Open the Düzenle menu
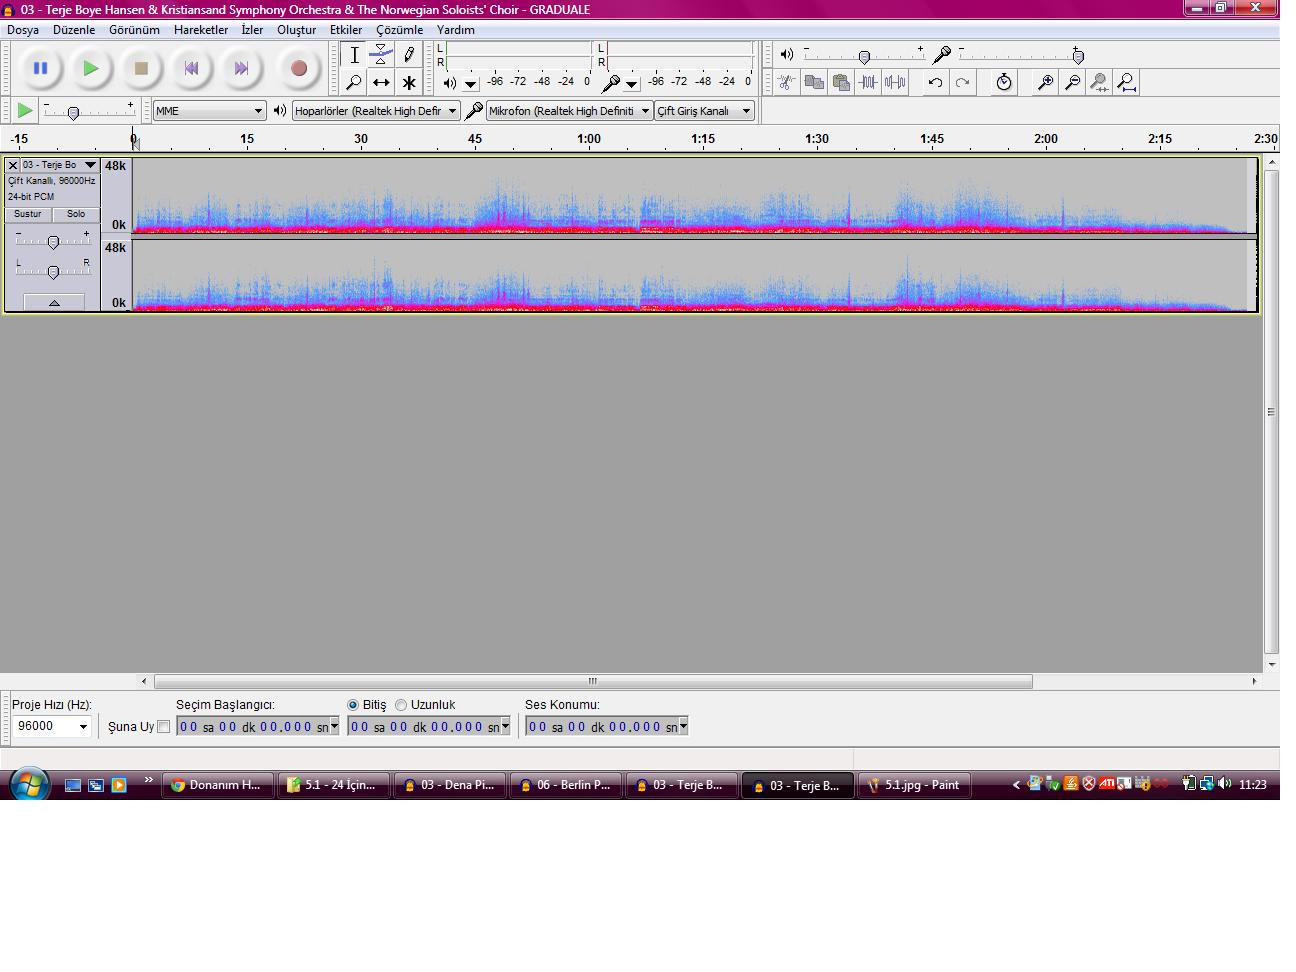Screen dimensions: 1296x972 pyautogui.click(x=74, y=30)
